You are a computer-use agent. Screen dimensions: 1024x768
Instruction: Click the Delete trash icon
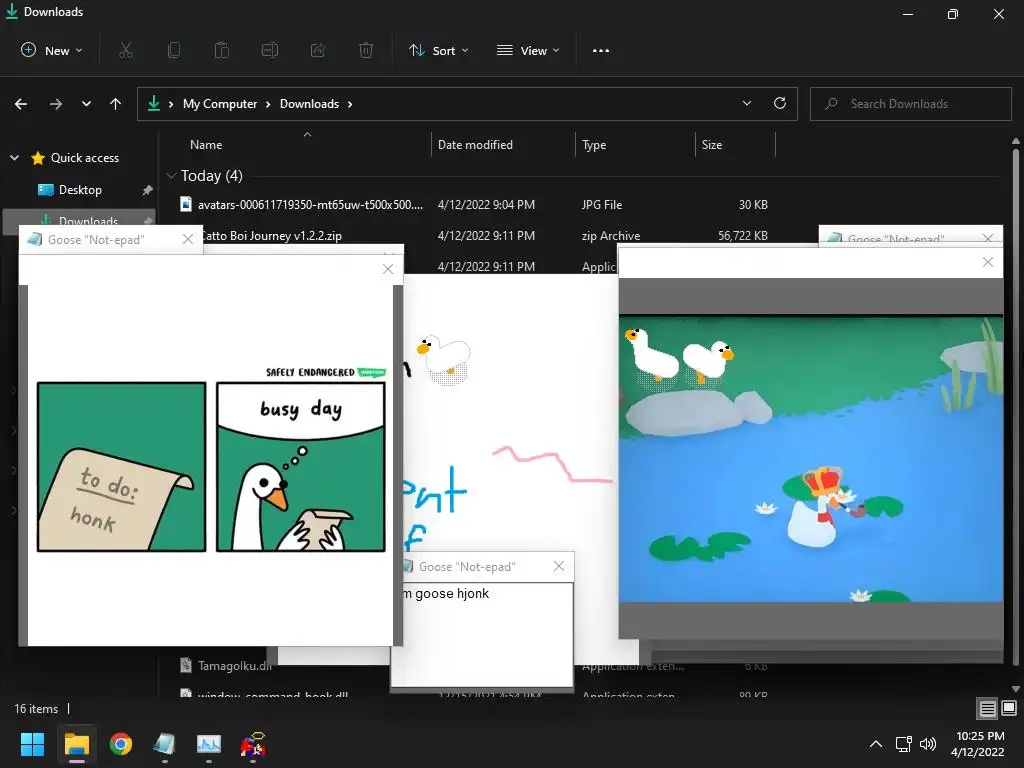tap(366, 50)
